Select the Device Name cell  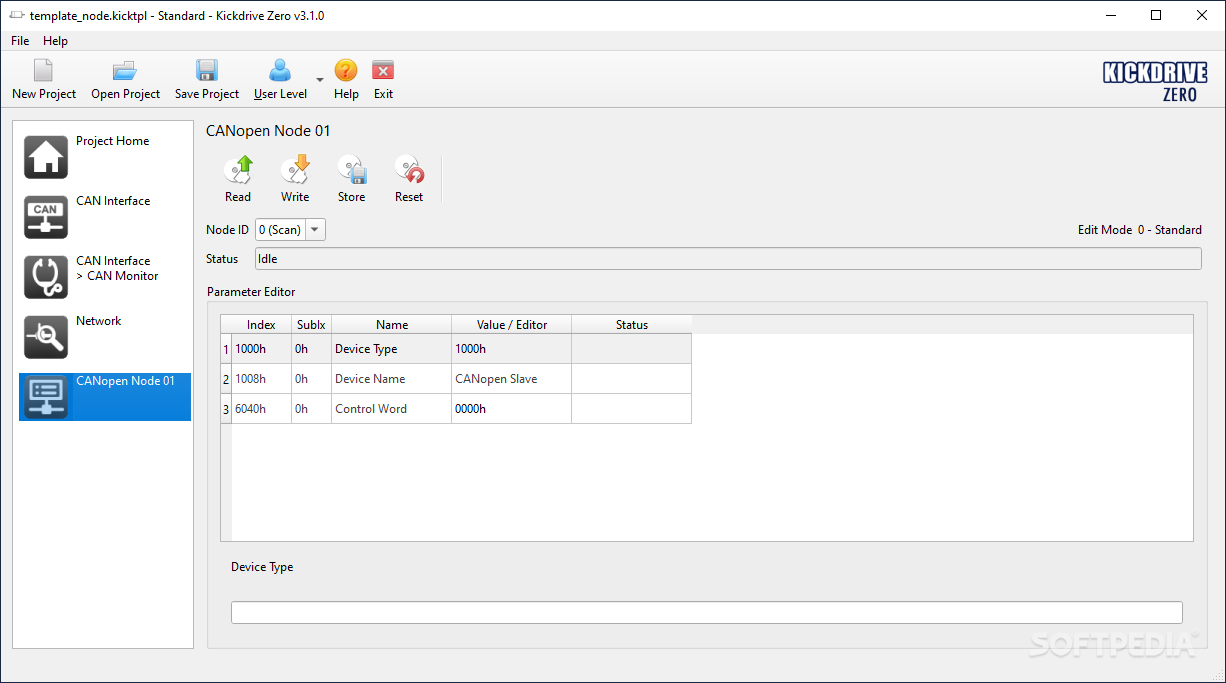(x=392, y=379)
